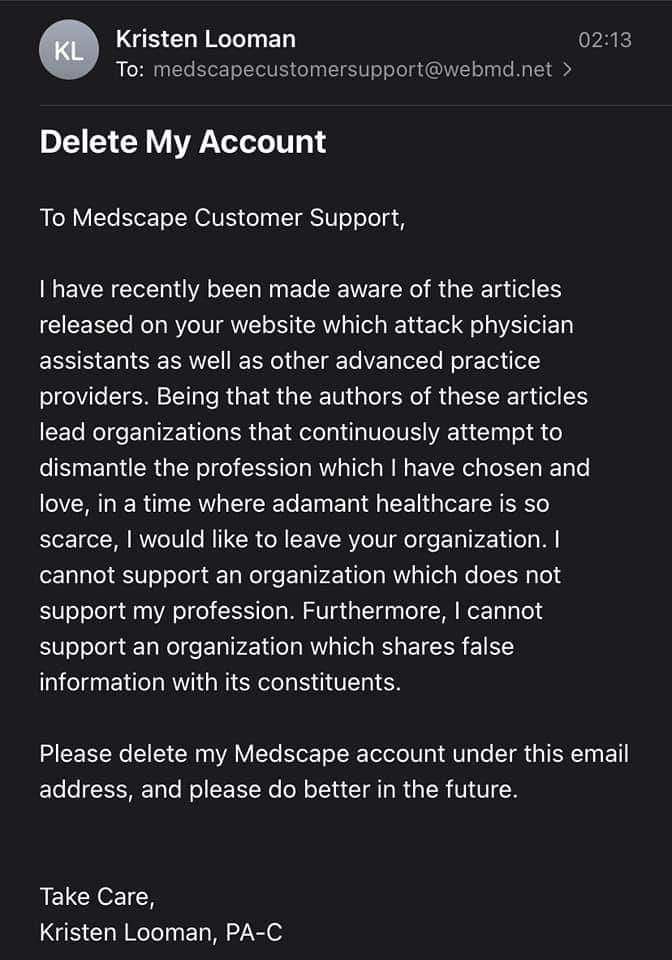672x960 pixels.
Task: Tap the line starting "providers. Being that the authors"
Action: pos(314,397)
